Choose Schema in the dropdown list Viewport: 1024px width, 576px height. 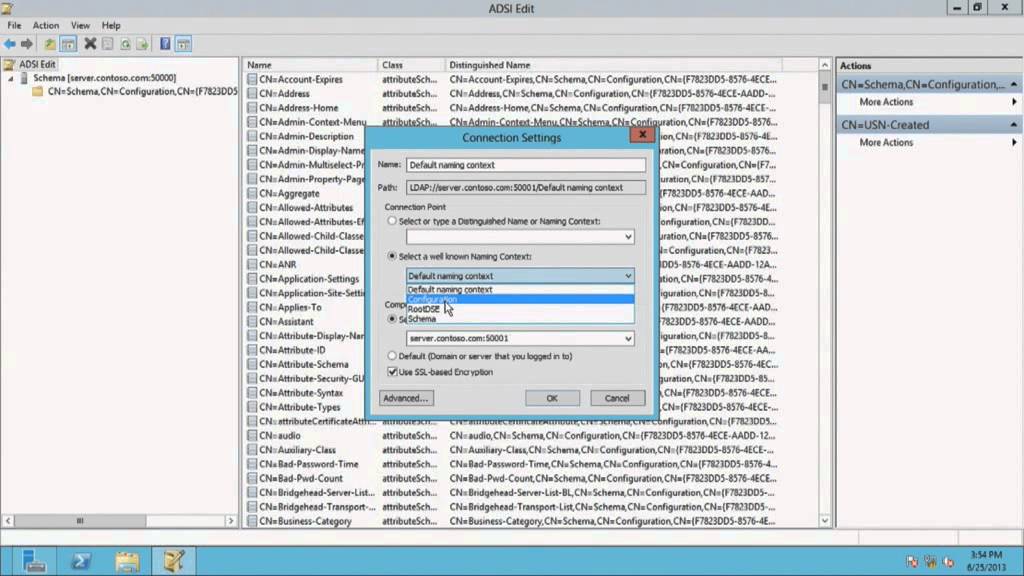point(520,319)
